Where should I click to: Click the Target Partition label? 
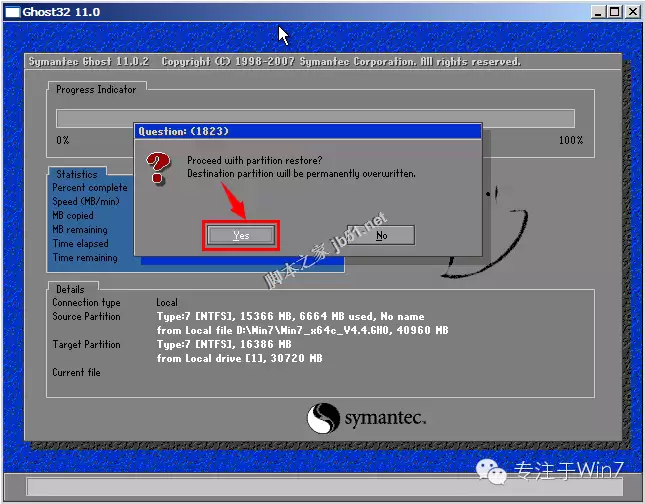(86, 344)
